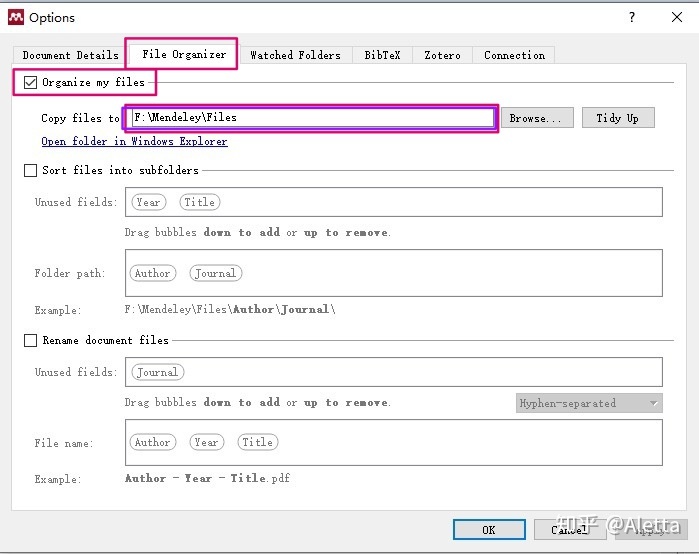Open folder in Windows Explorer link
The image size is (699, 554).
[134, 141]
